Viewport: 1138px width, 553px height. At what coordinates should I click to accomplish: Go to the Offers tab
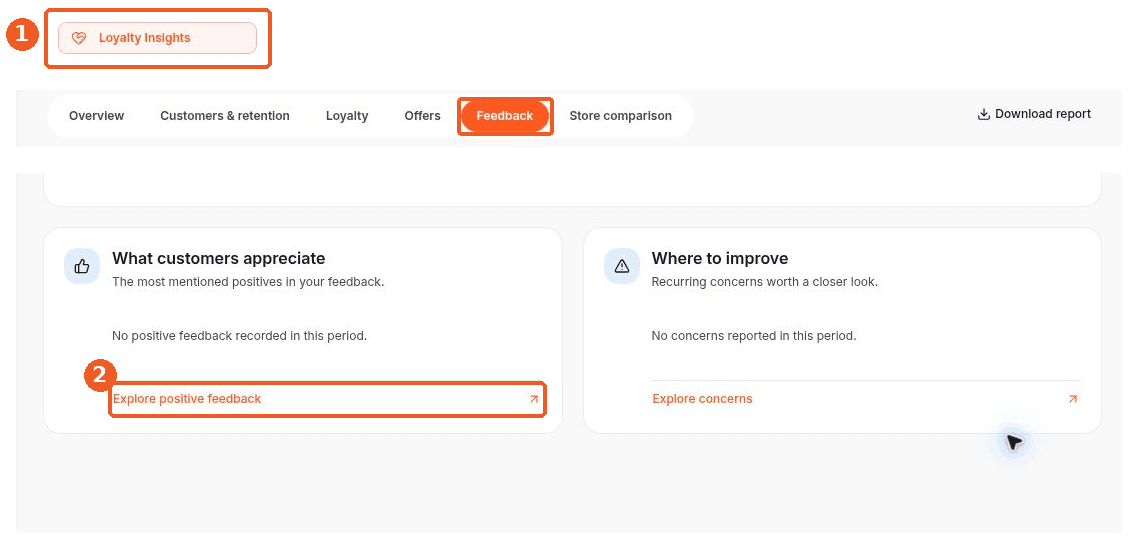[x=422, y=116]
